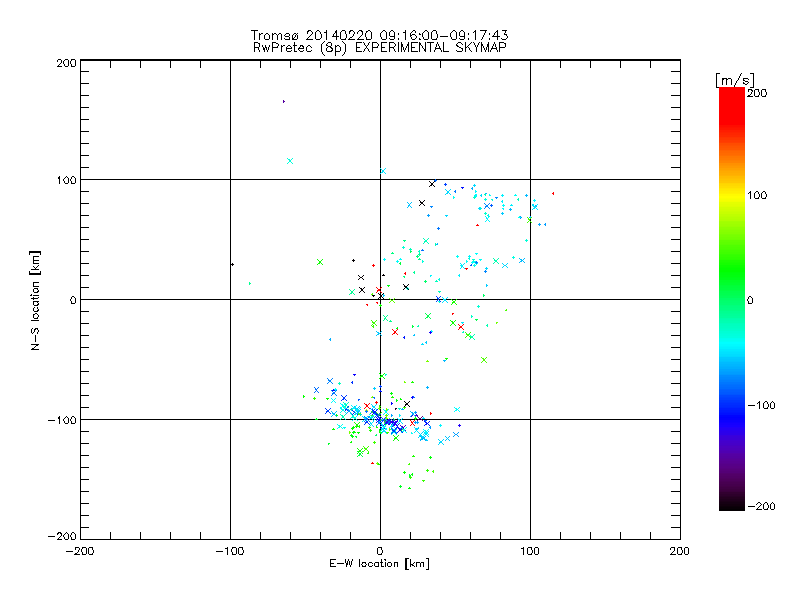Click the "N-S location [km]" axis label
Screen dimensions: 800x600
point(35,300)
